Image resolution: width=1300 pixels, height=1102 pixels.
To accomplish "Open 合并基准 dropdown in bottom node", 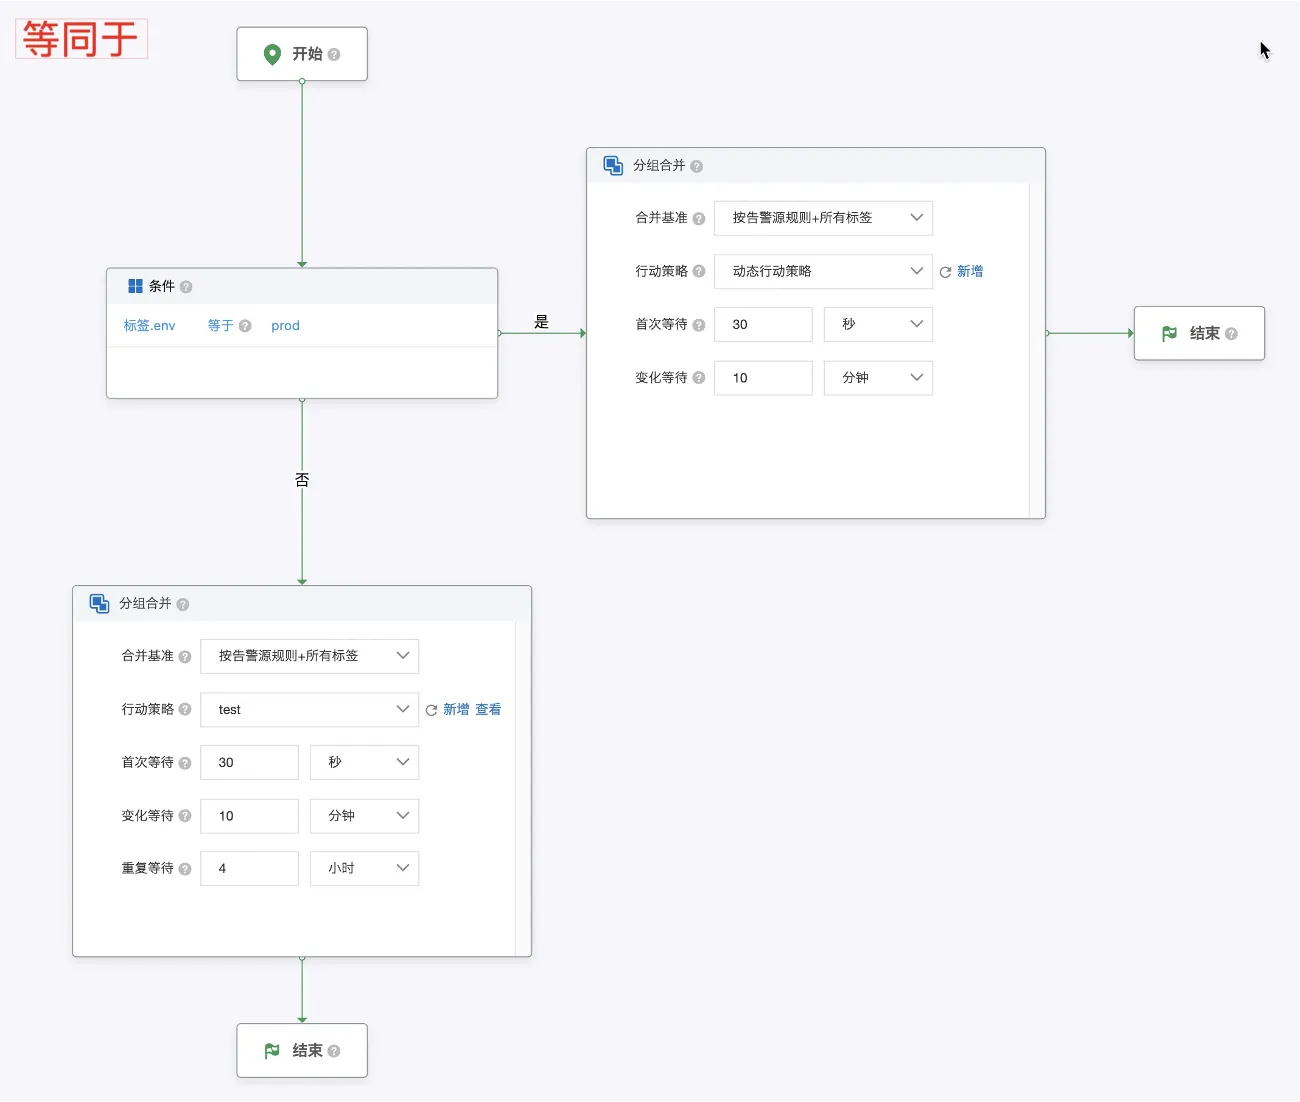I will [309, 656].
